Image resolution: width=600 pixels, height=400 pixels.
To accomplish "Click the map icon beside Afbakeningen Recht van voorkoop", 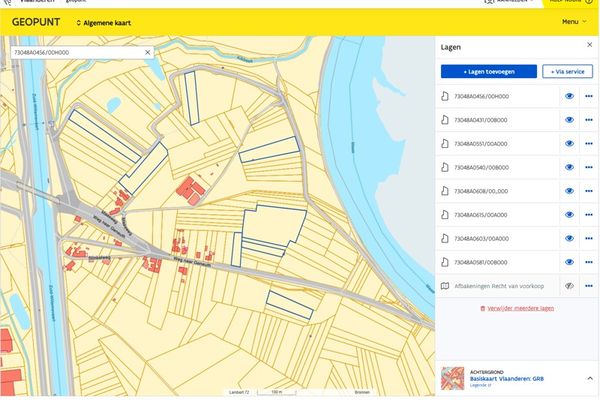I will (446, 286).
